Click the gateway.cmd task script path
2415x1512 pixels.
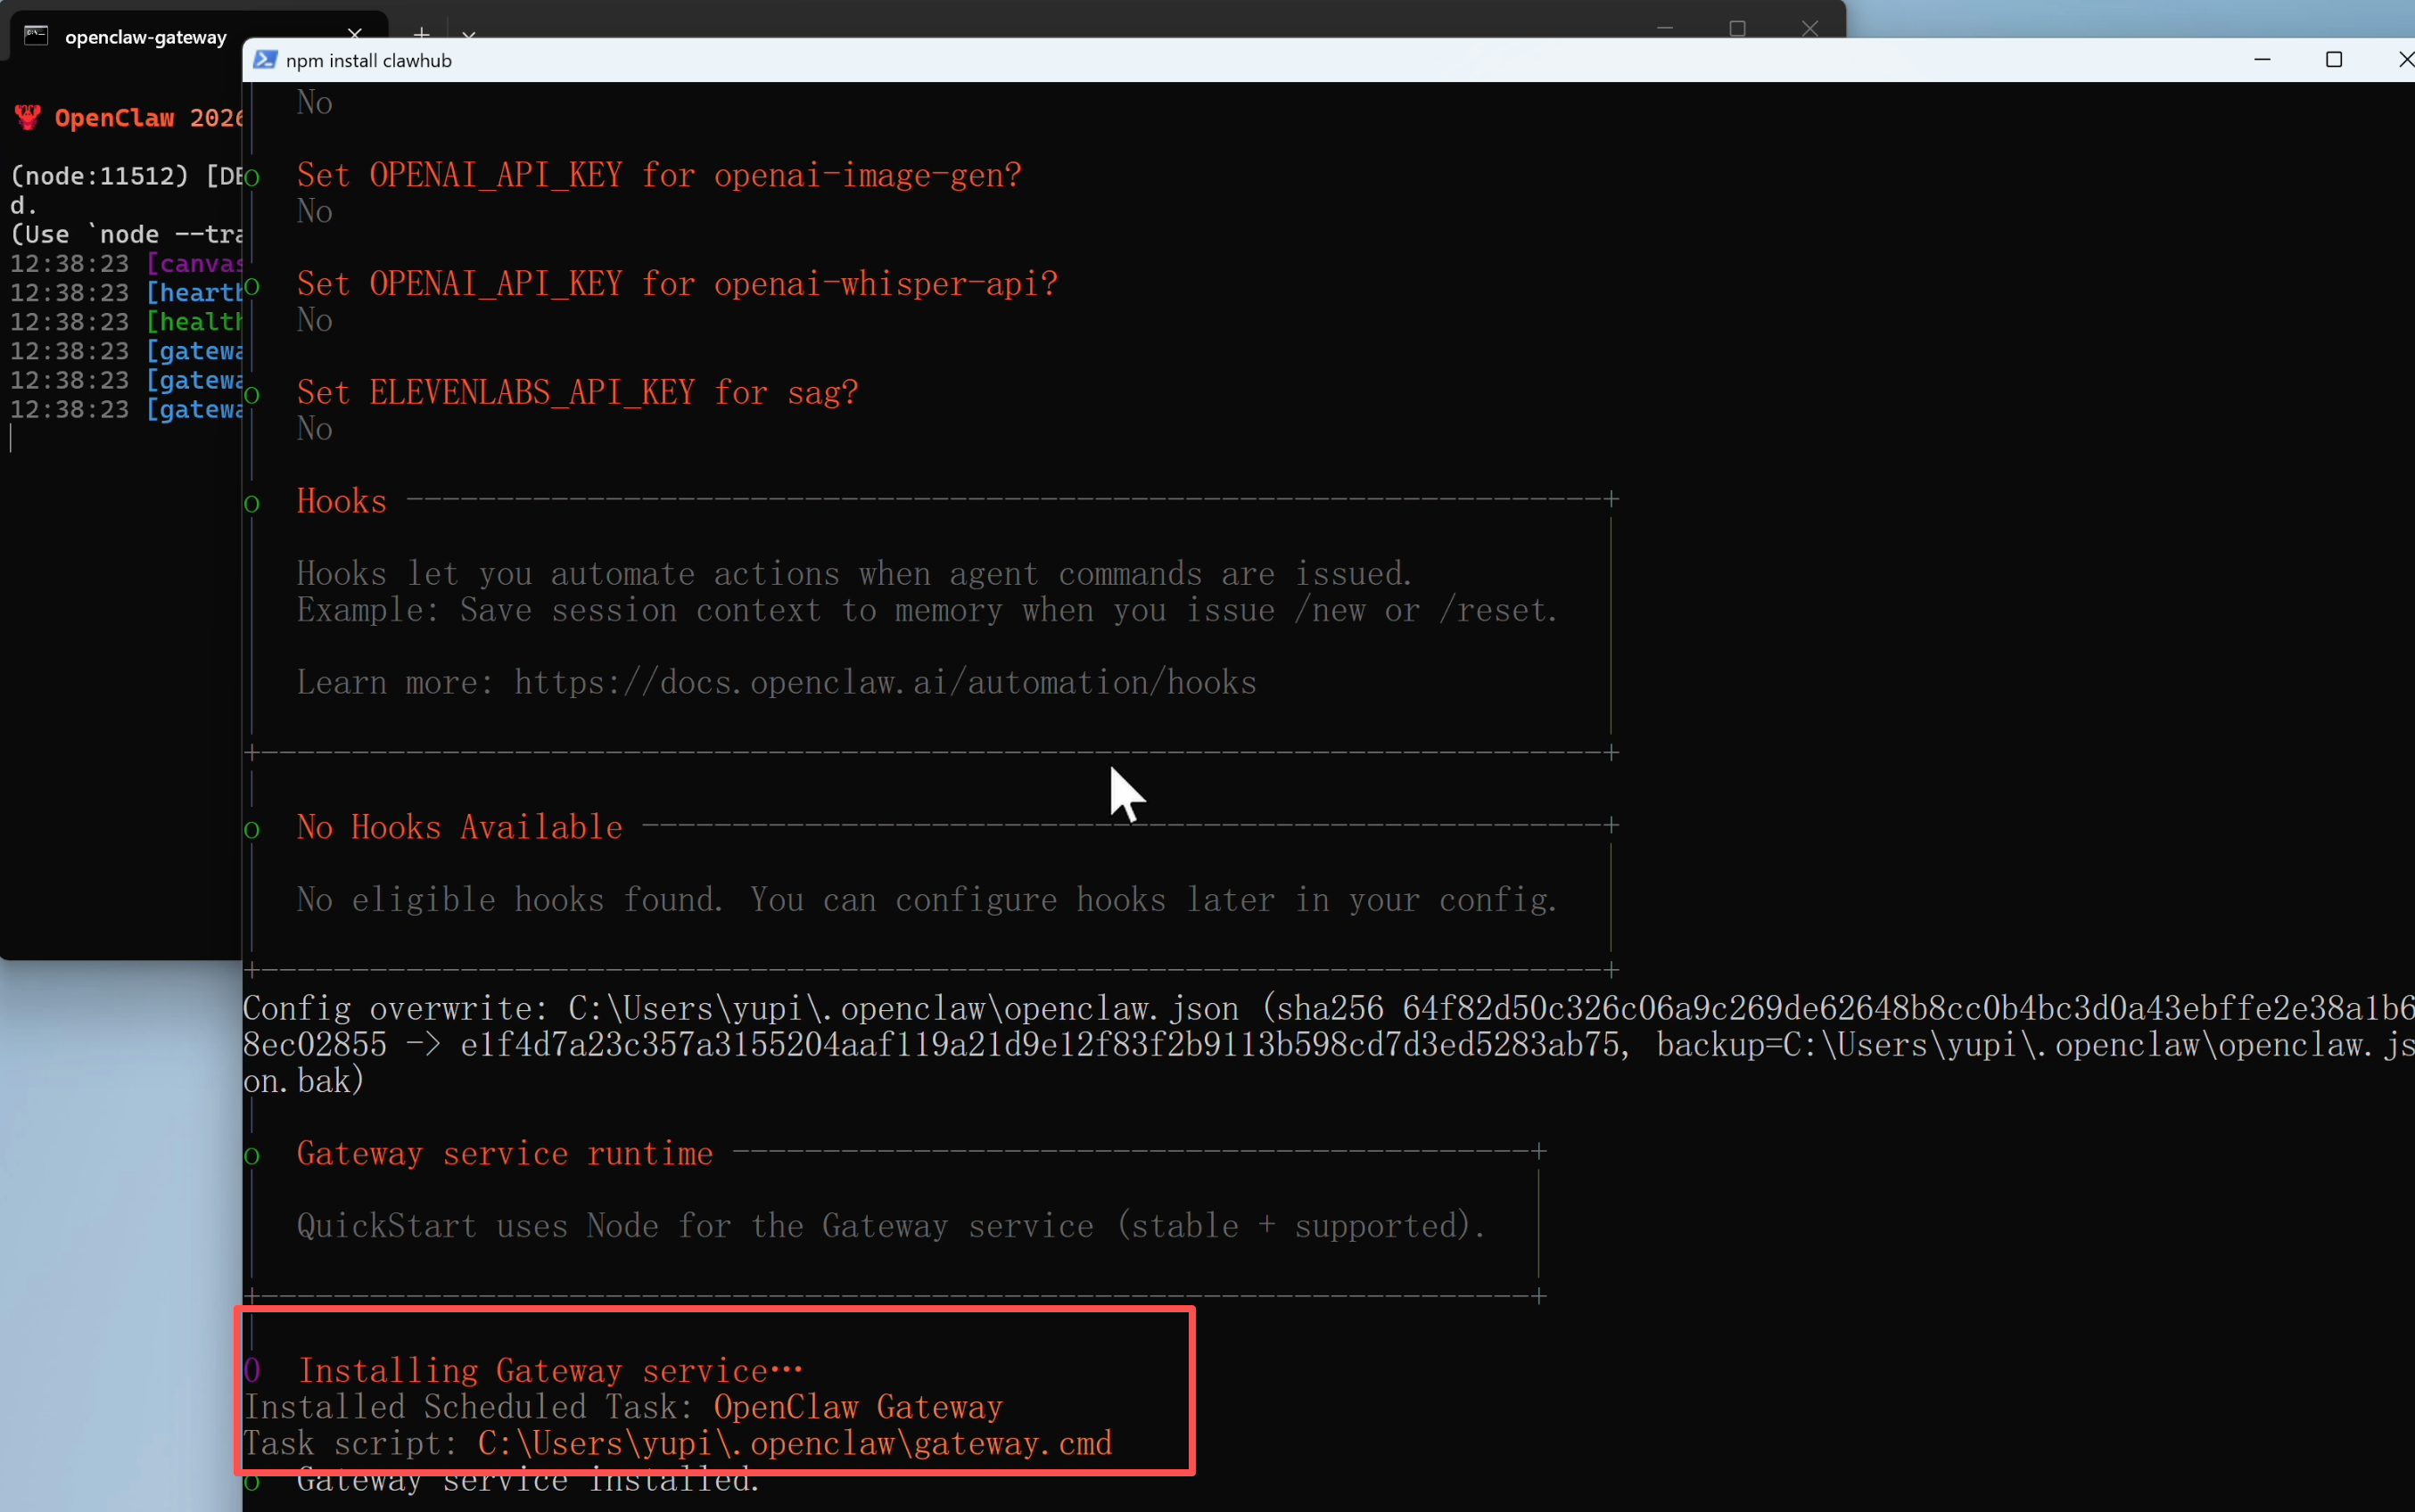794,1443
